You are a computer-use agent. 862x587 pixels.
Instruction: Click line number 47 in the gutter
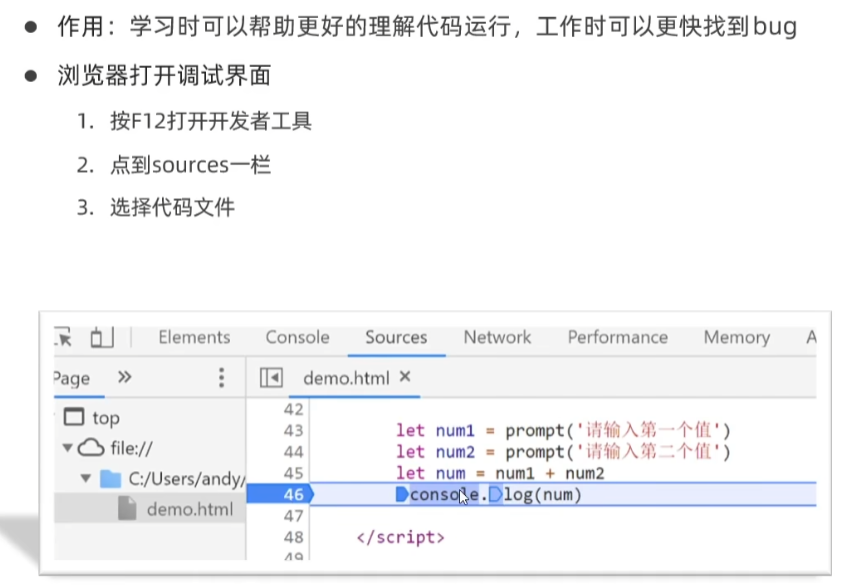tap(294, 516)
